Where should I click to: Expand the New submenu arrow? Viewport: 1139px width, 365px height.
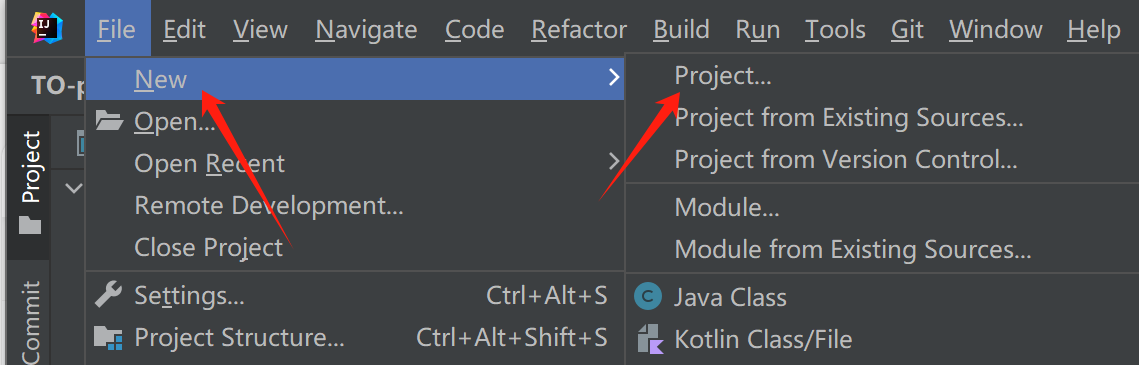(x=614, y=78)
